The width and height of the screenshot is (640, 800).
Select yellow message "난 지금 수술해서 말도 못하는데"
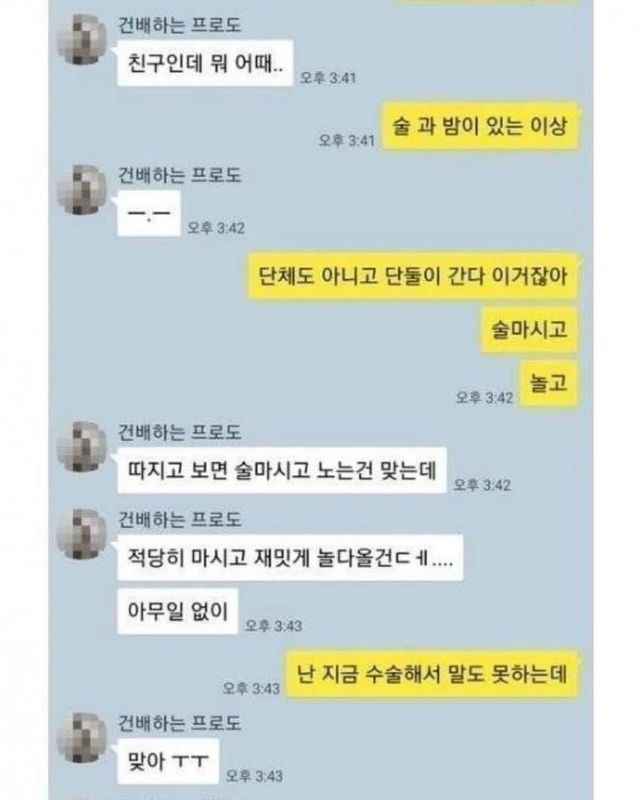[x=432, y=674]
